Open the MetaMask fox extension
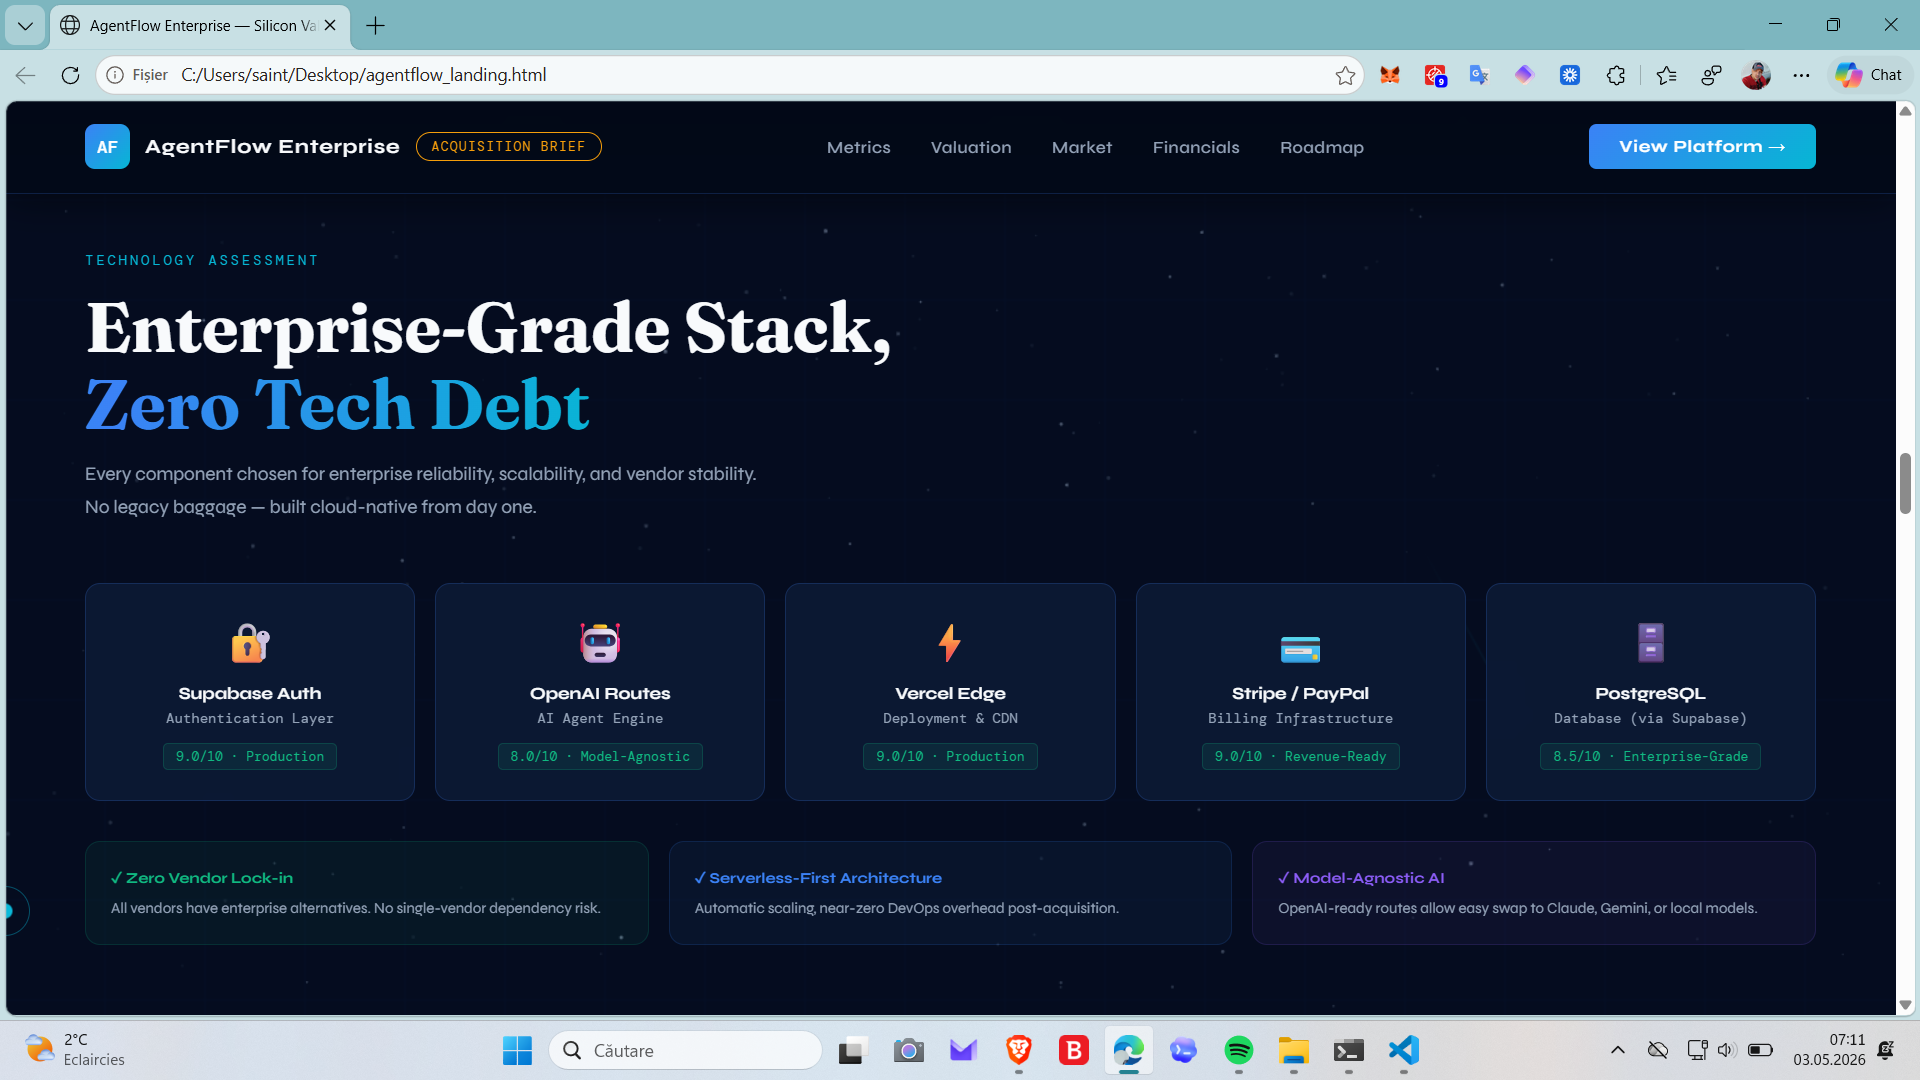The width and height of the screenshot is (1920, 1080). pos(1390,75)
